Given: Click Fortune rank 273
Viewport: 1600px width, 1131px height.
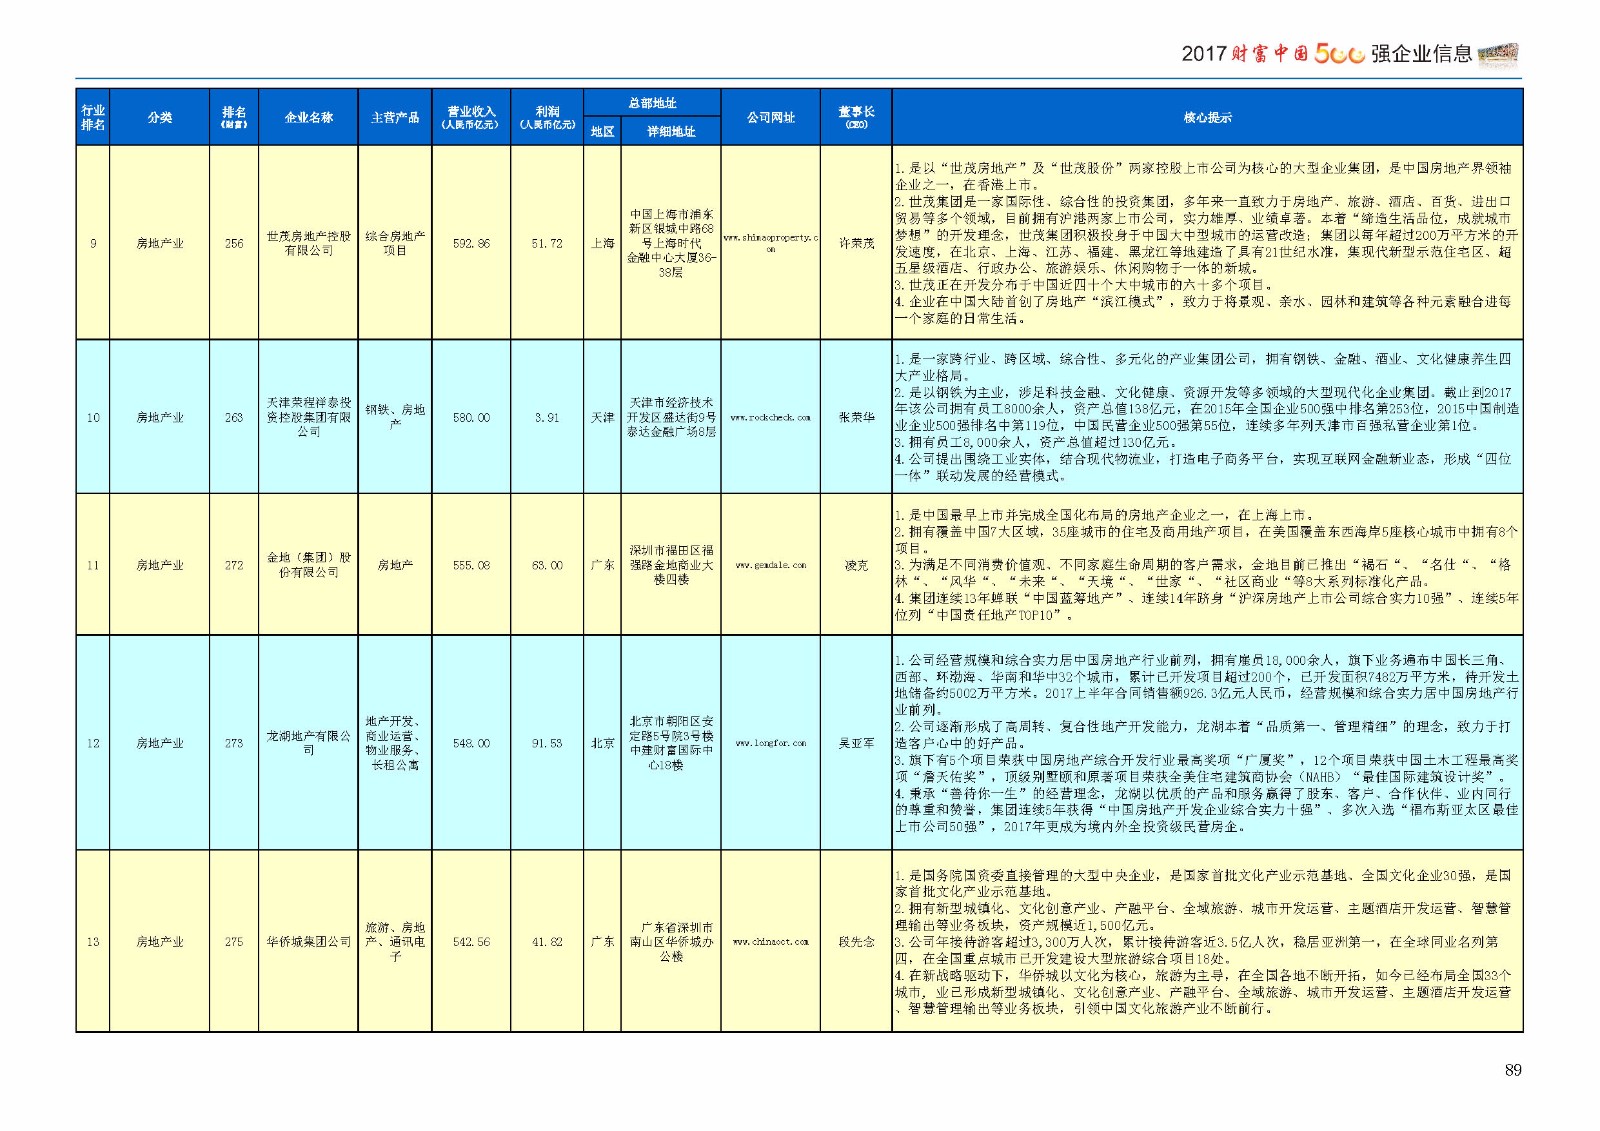Looking at the screenshot, I should [234, 743].
